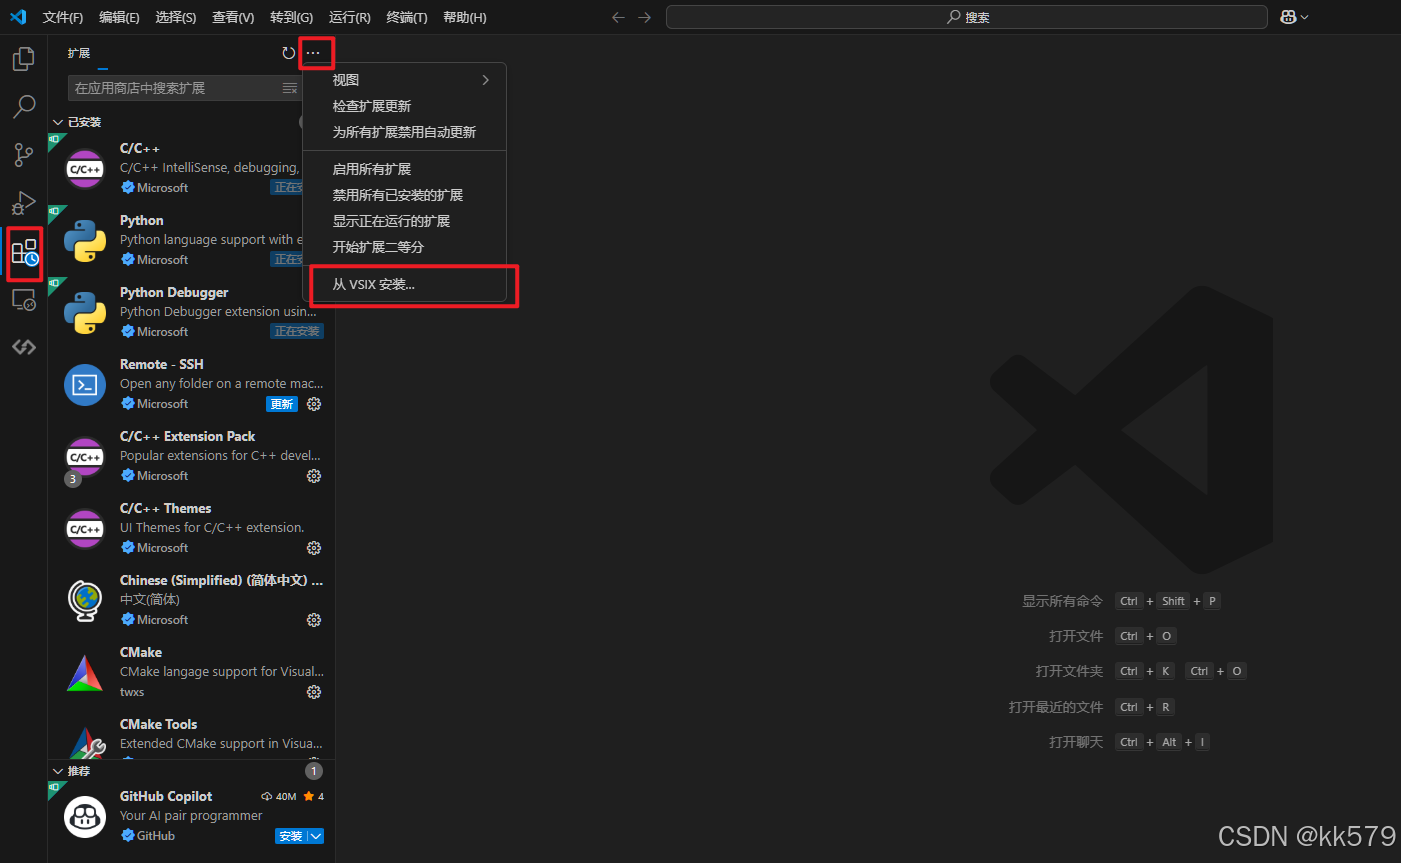Choose 启用所有扩展 menu entry
Image resolution: width=1401 pixels, height=863 pixels.
(405, 169)
